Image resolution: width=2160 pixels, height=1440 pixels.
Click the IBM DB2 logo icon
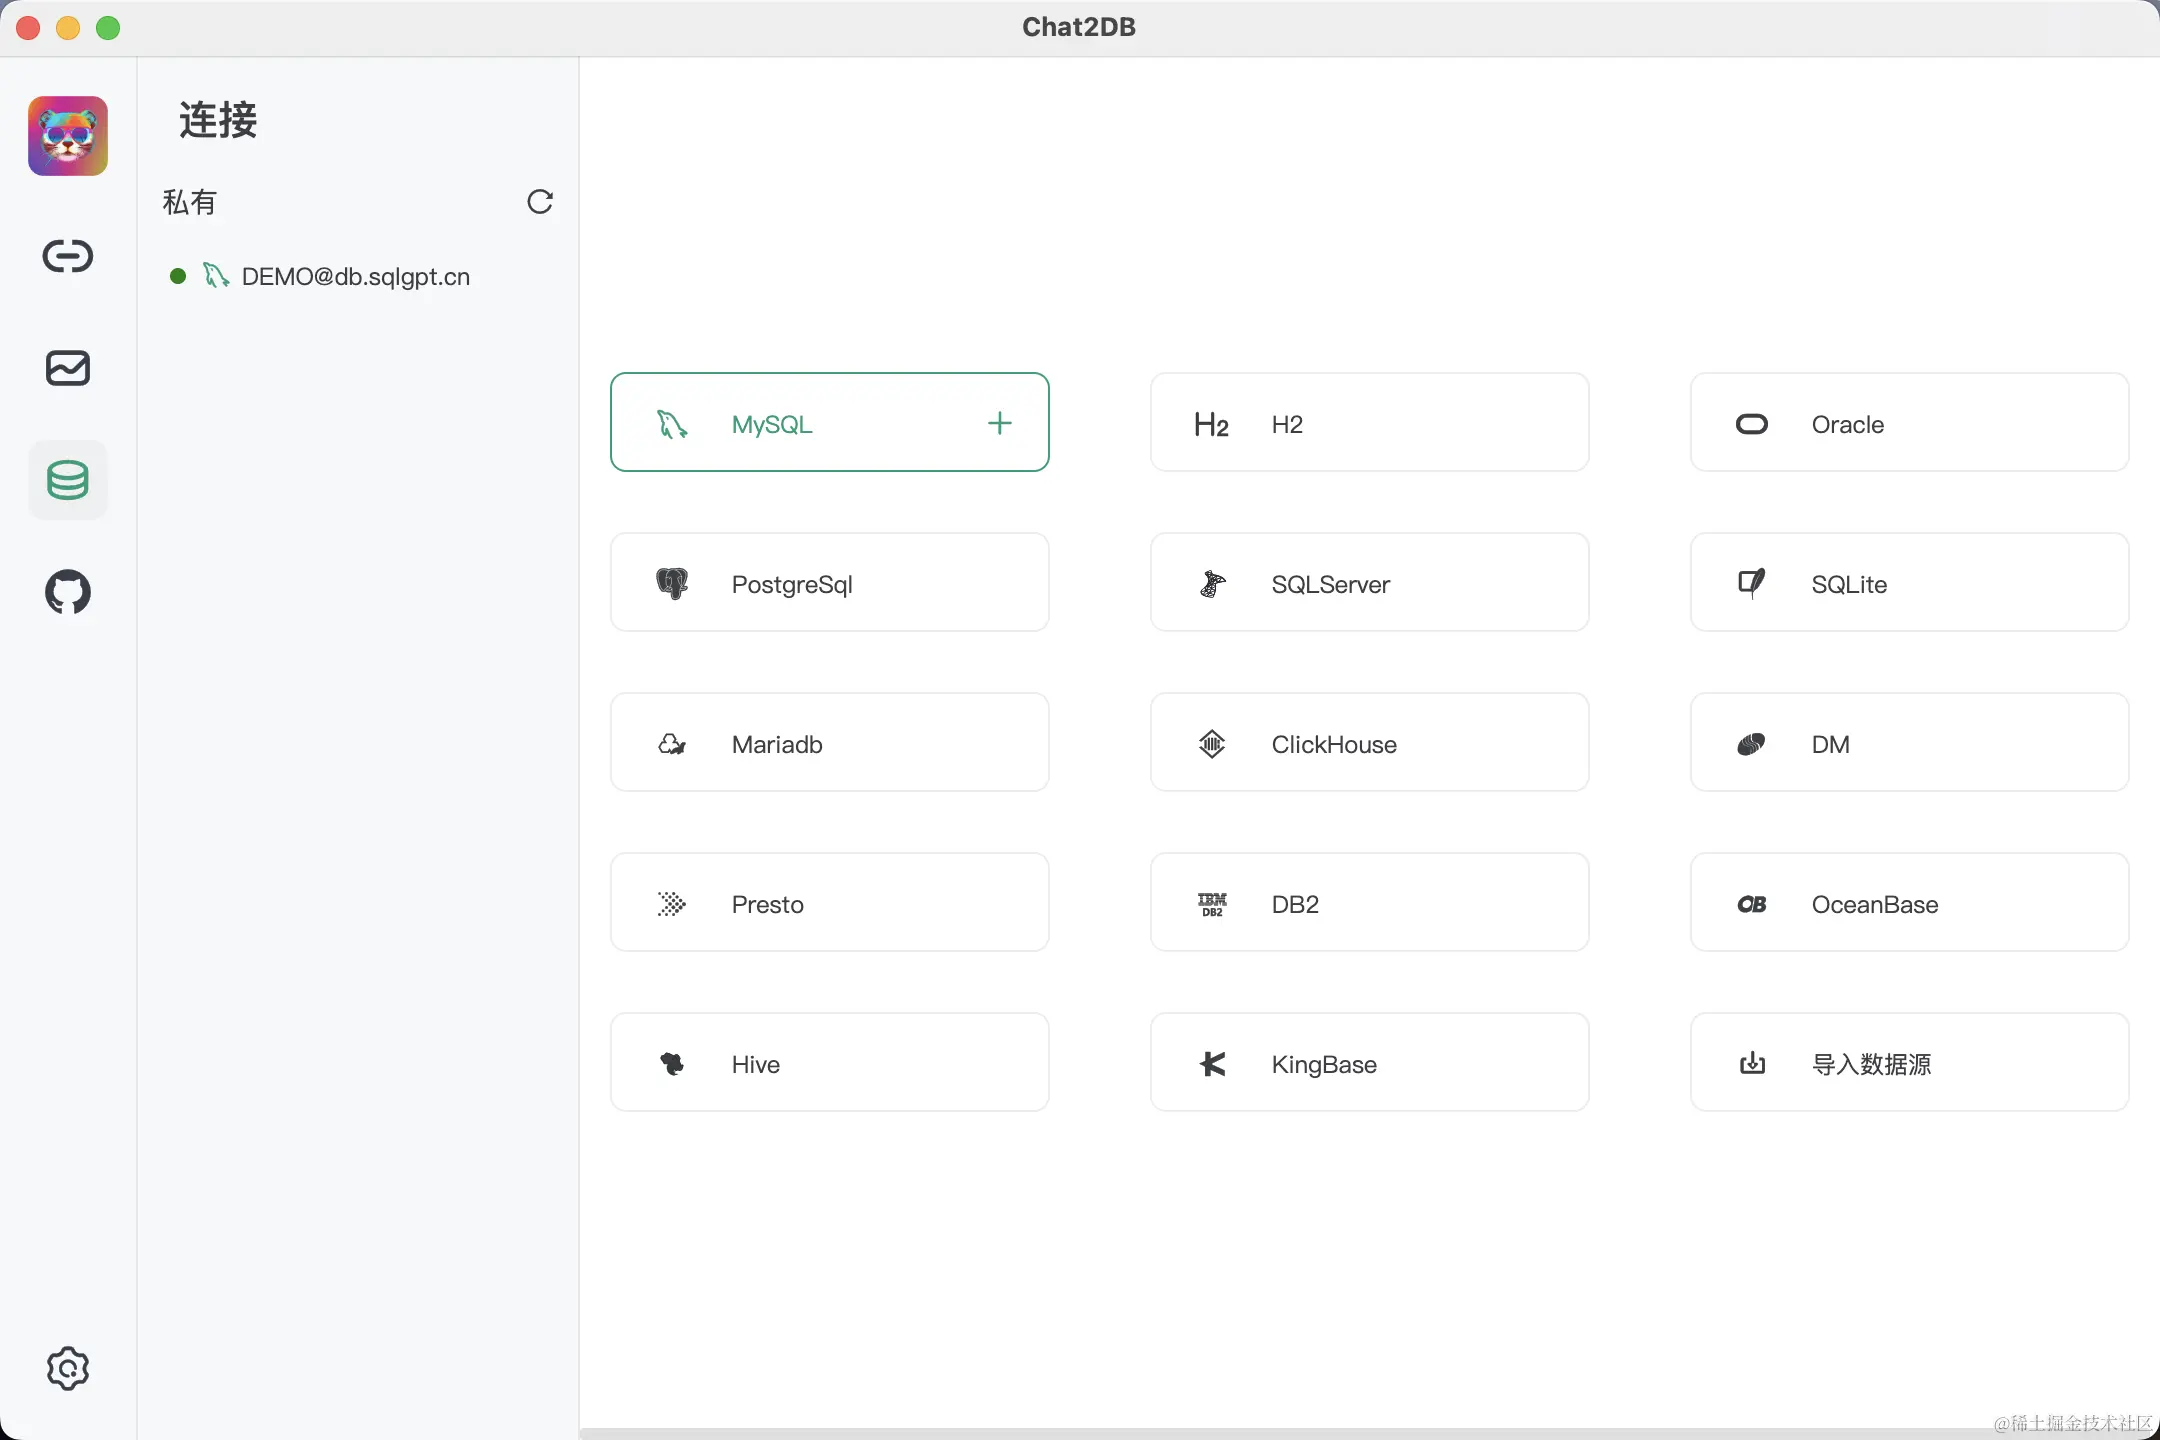(1212, 904)
